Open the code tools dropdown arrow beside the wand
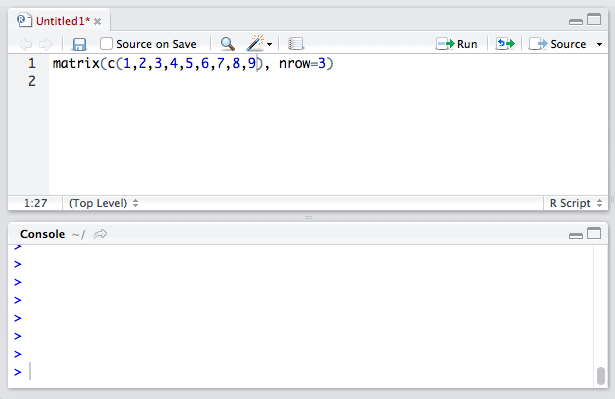615x399 pixels. click(x=269, y=44)
